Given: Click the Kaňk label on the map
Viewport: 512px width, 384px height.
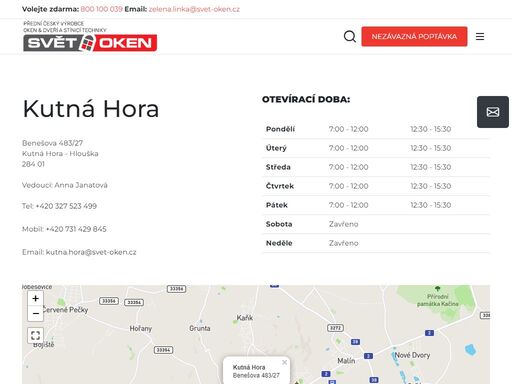Looking at the screenshot, I should click(x=245, y=318).
